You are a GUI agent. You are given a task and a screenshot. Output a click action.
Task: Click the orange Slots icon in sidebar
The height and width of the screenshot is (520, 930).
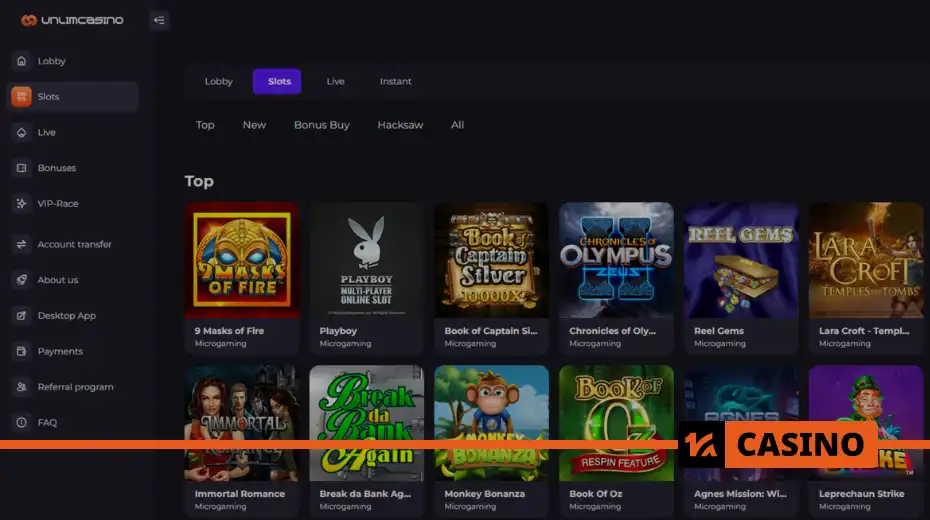(21, 97)
